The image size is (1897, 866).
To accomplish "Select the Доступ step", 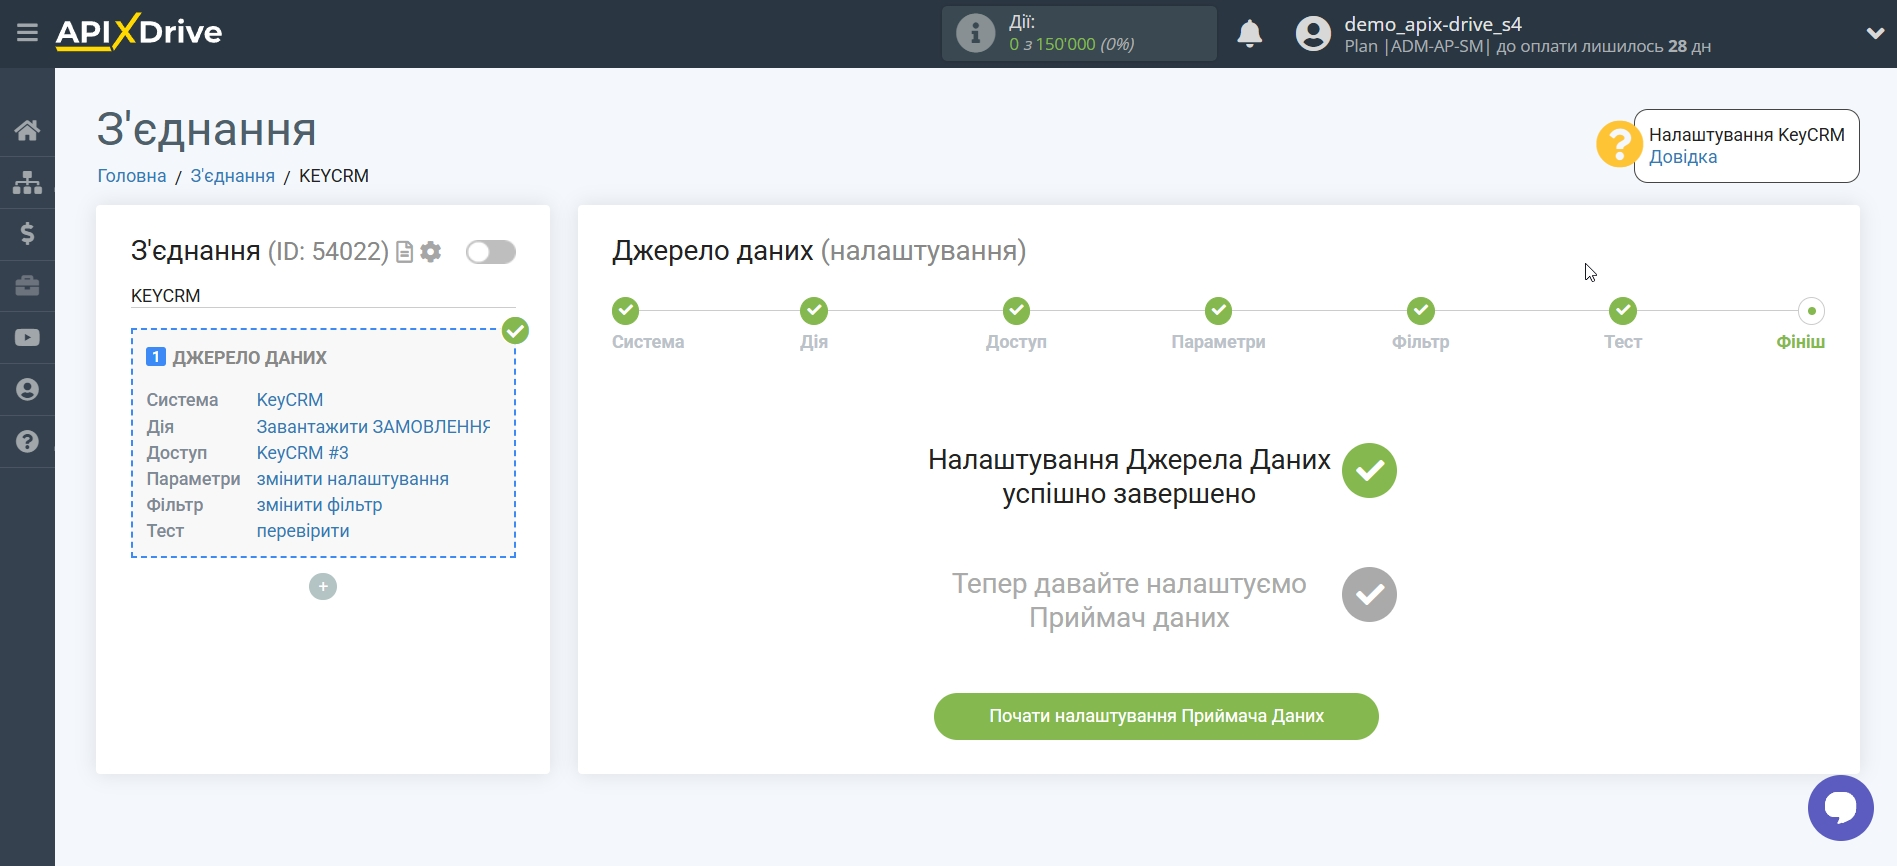I will [1017, 311].
